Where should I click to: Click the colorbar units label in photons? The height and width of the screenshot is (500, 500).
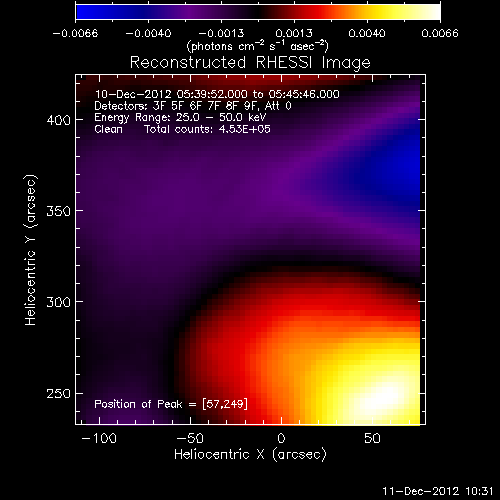coord(257,46)
